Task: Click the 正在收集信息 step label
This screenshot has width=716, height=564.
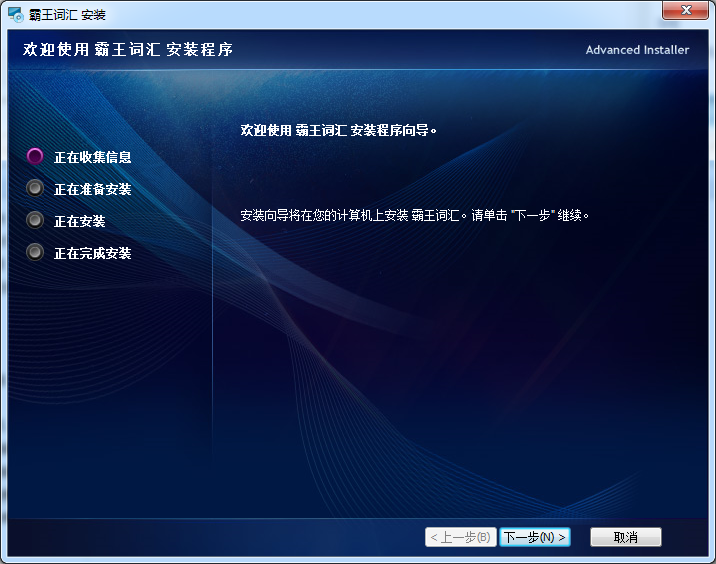Action: click(93, 157)
